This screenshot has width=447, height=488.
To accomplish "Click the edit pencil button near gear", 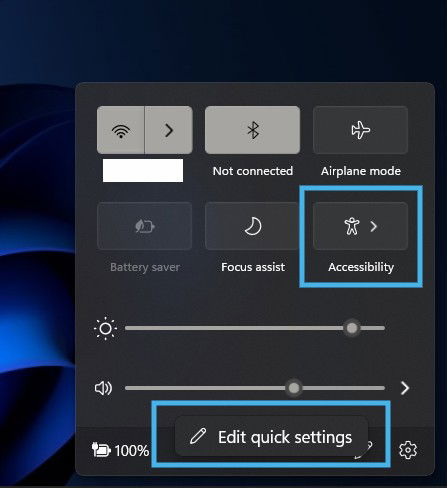I will point(365,450).
